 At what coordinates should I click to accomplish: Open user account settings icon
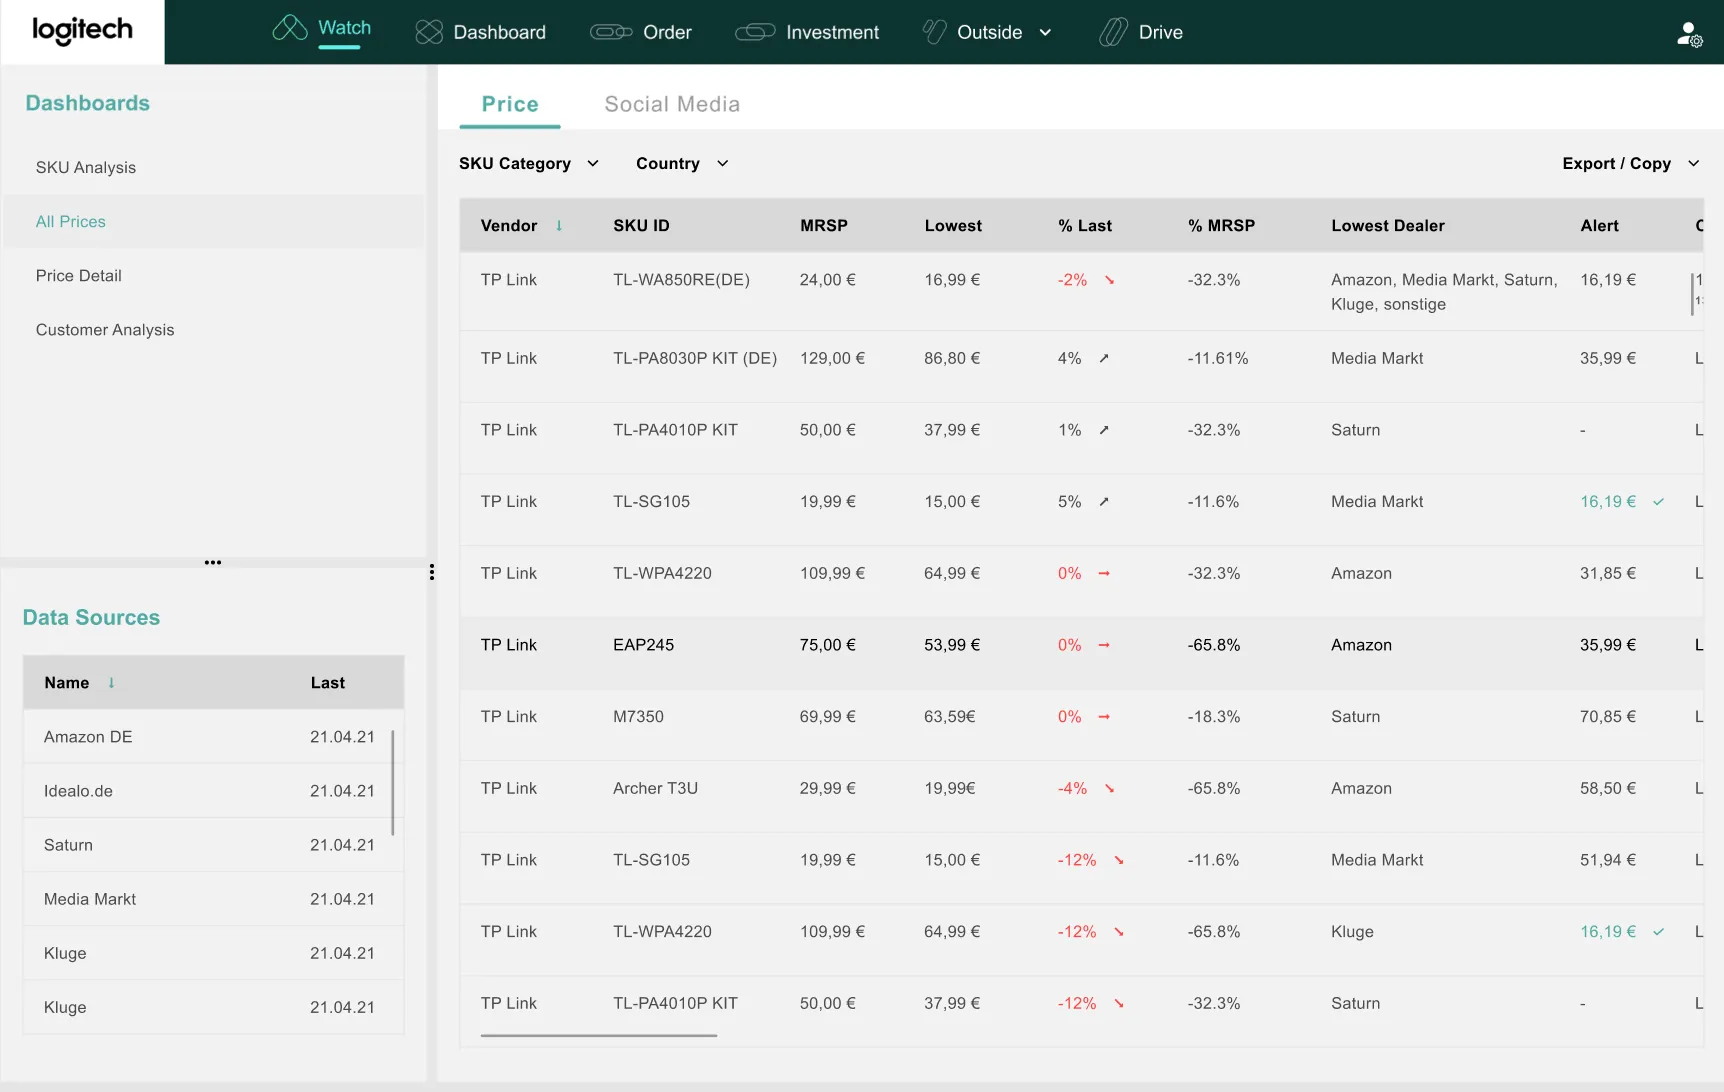[x=1689, y=34]
